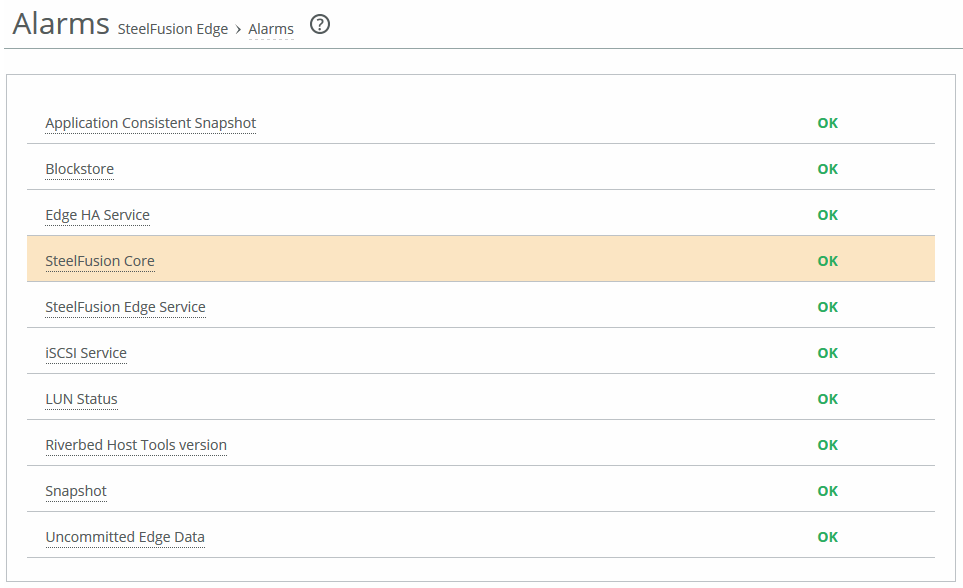
Task: Open the Blockstore alarm link
Action: 80,169
